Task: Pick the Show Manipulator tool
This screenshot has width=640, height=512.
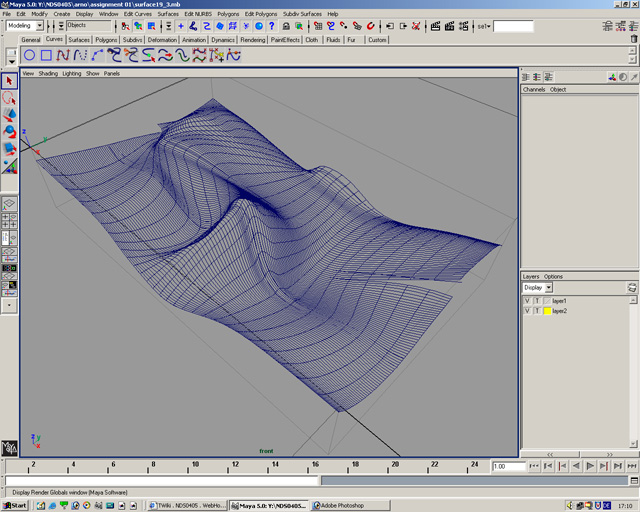Action: [9, 166]
